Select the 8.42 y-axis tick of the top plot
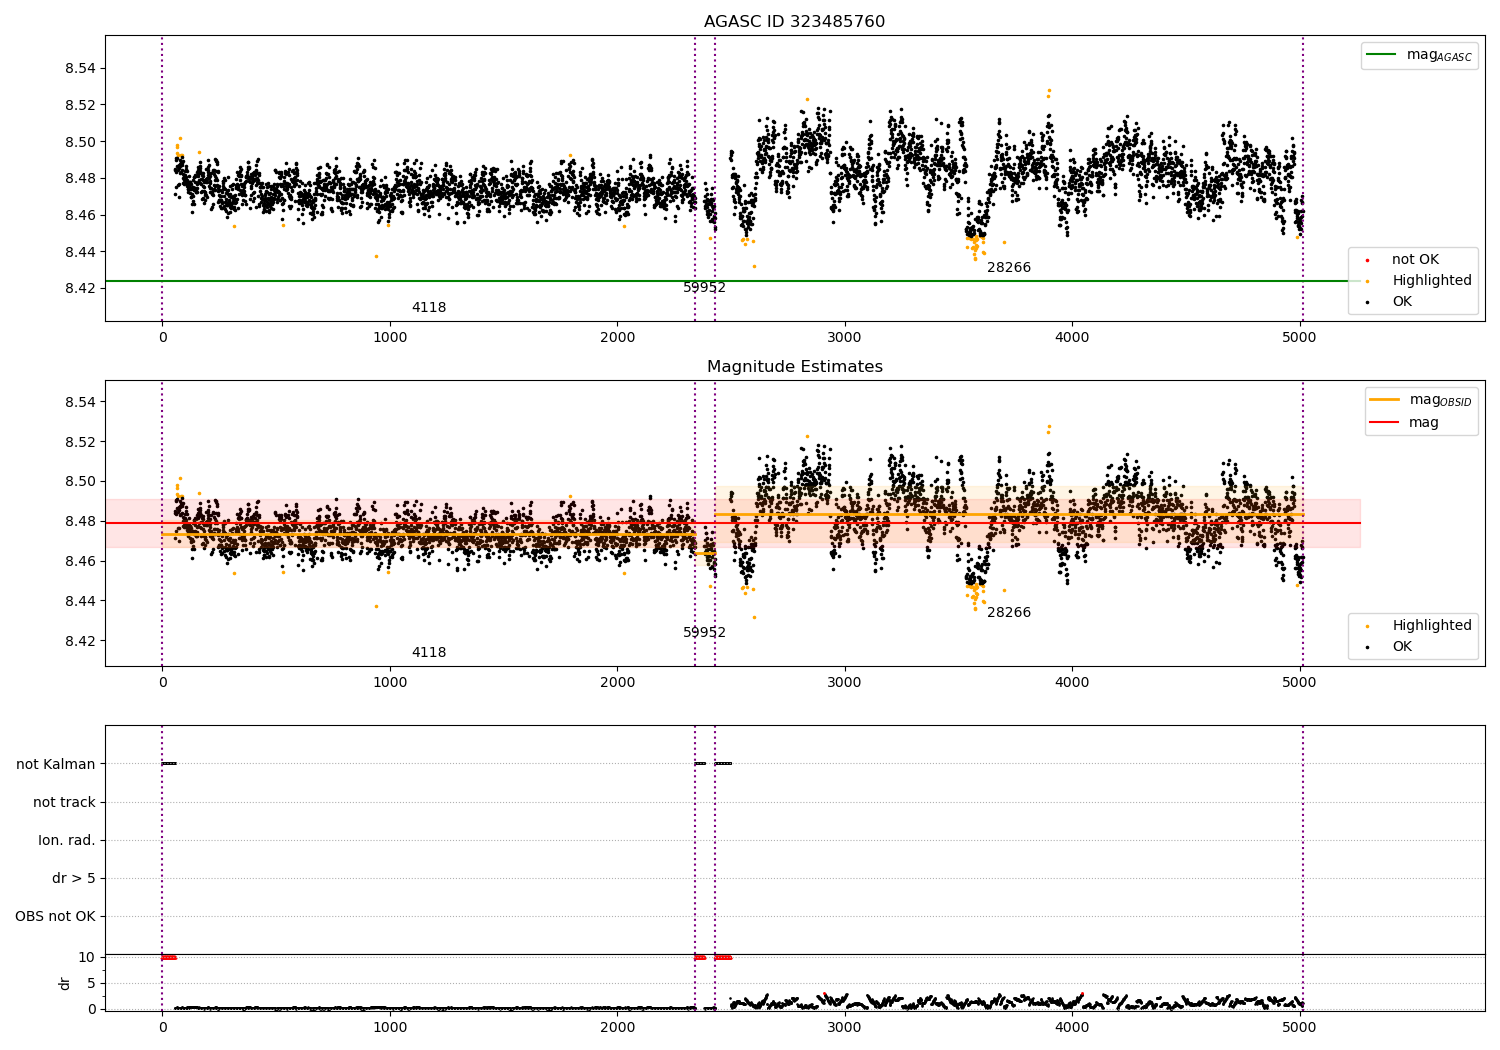The width and height of the screenshot is (1500, 1050). click(x=80, y=289)
